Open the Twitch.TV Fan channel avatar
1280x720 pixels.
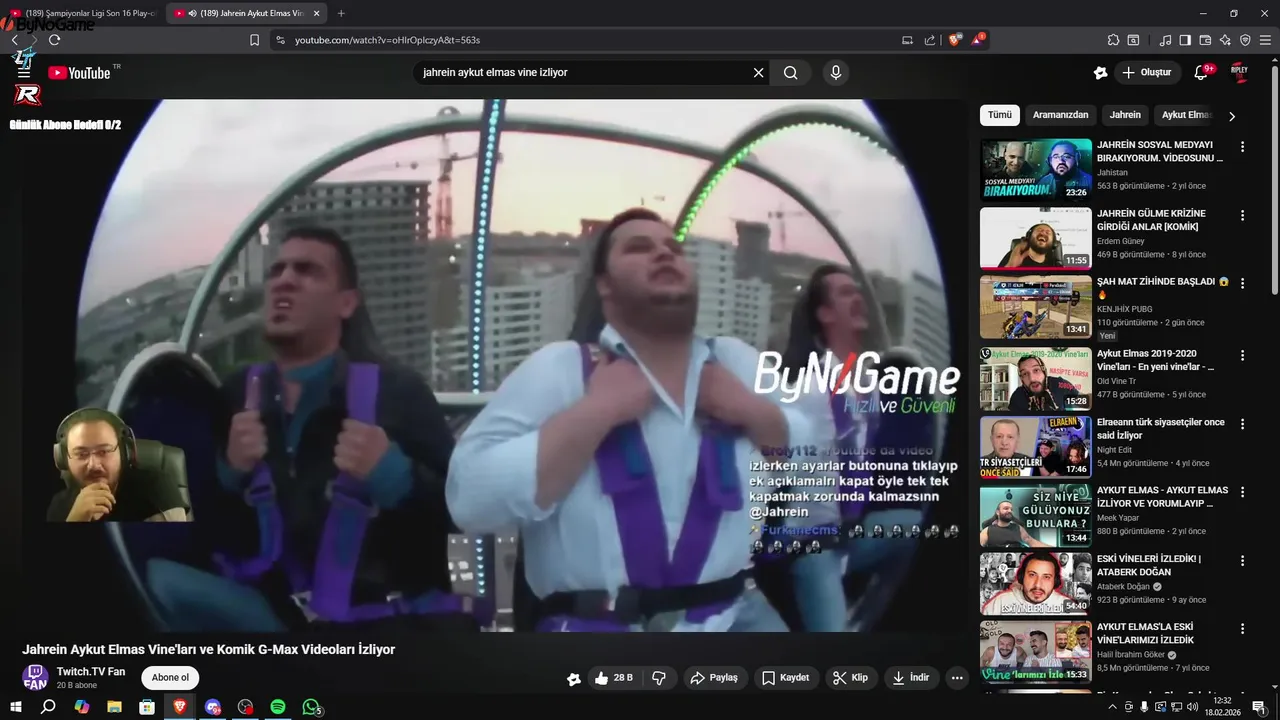pyautogui.click(x=35, y=677)
